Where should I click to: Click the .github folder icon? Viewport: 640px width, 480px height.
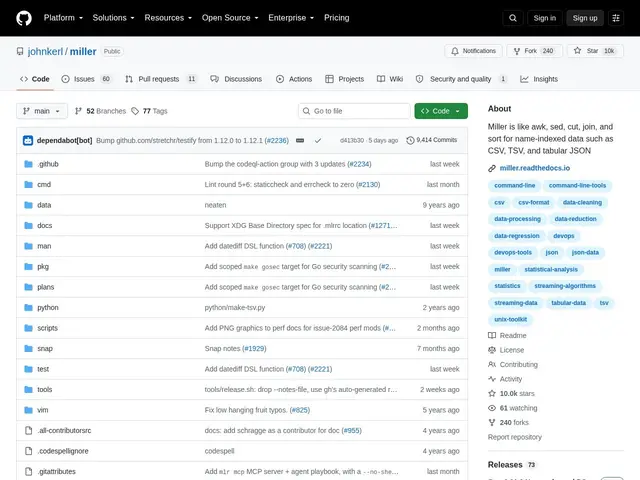(28, 164)
